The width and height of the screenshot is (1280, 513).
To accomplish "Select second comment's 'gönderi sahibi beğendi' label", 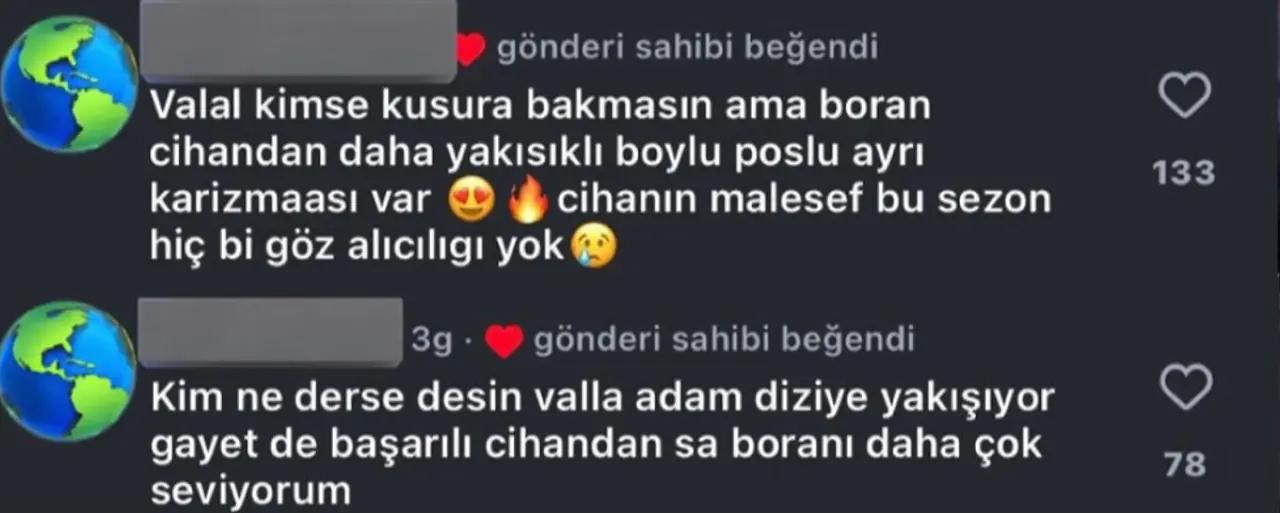I will [x=724, y=341].
